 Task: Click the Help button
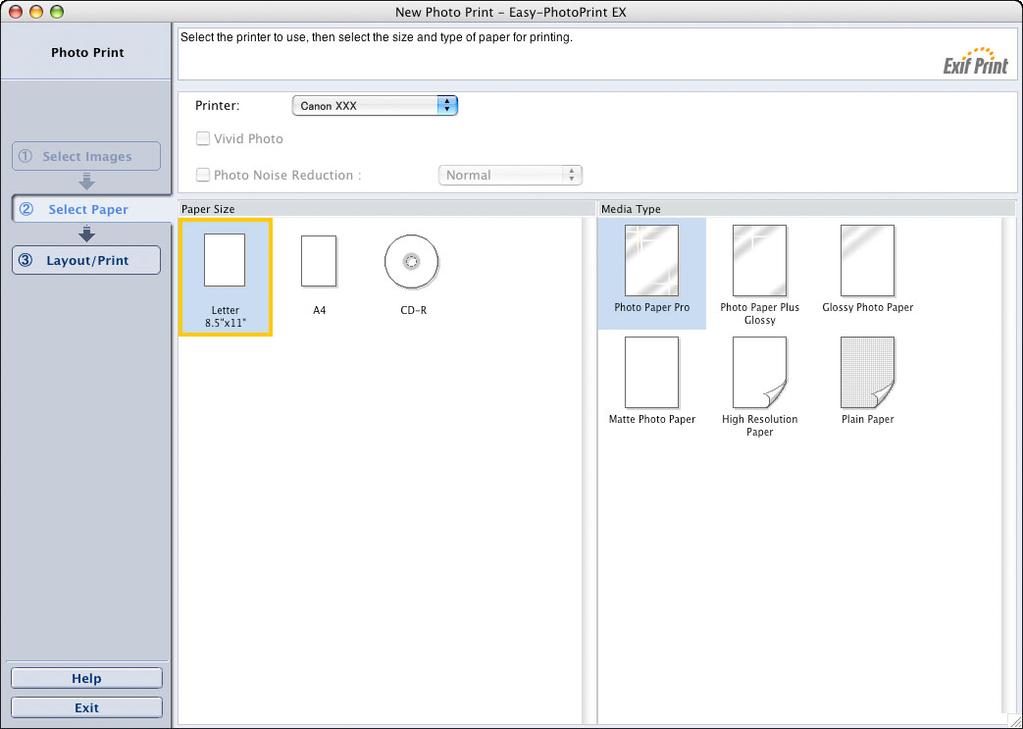(86, 678)
